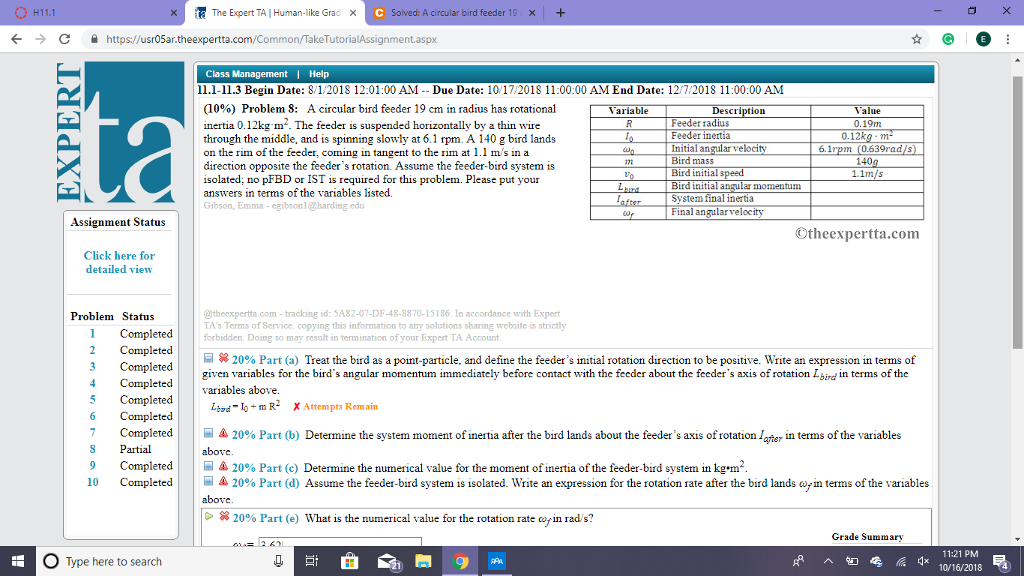The height and width of the screenshot is (576, 1024).
Task: Click the Expert TA logo
Action: 120,132
